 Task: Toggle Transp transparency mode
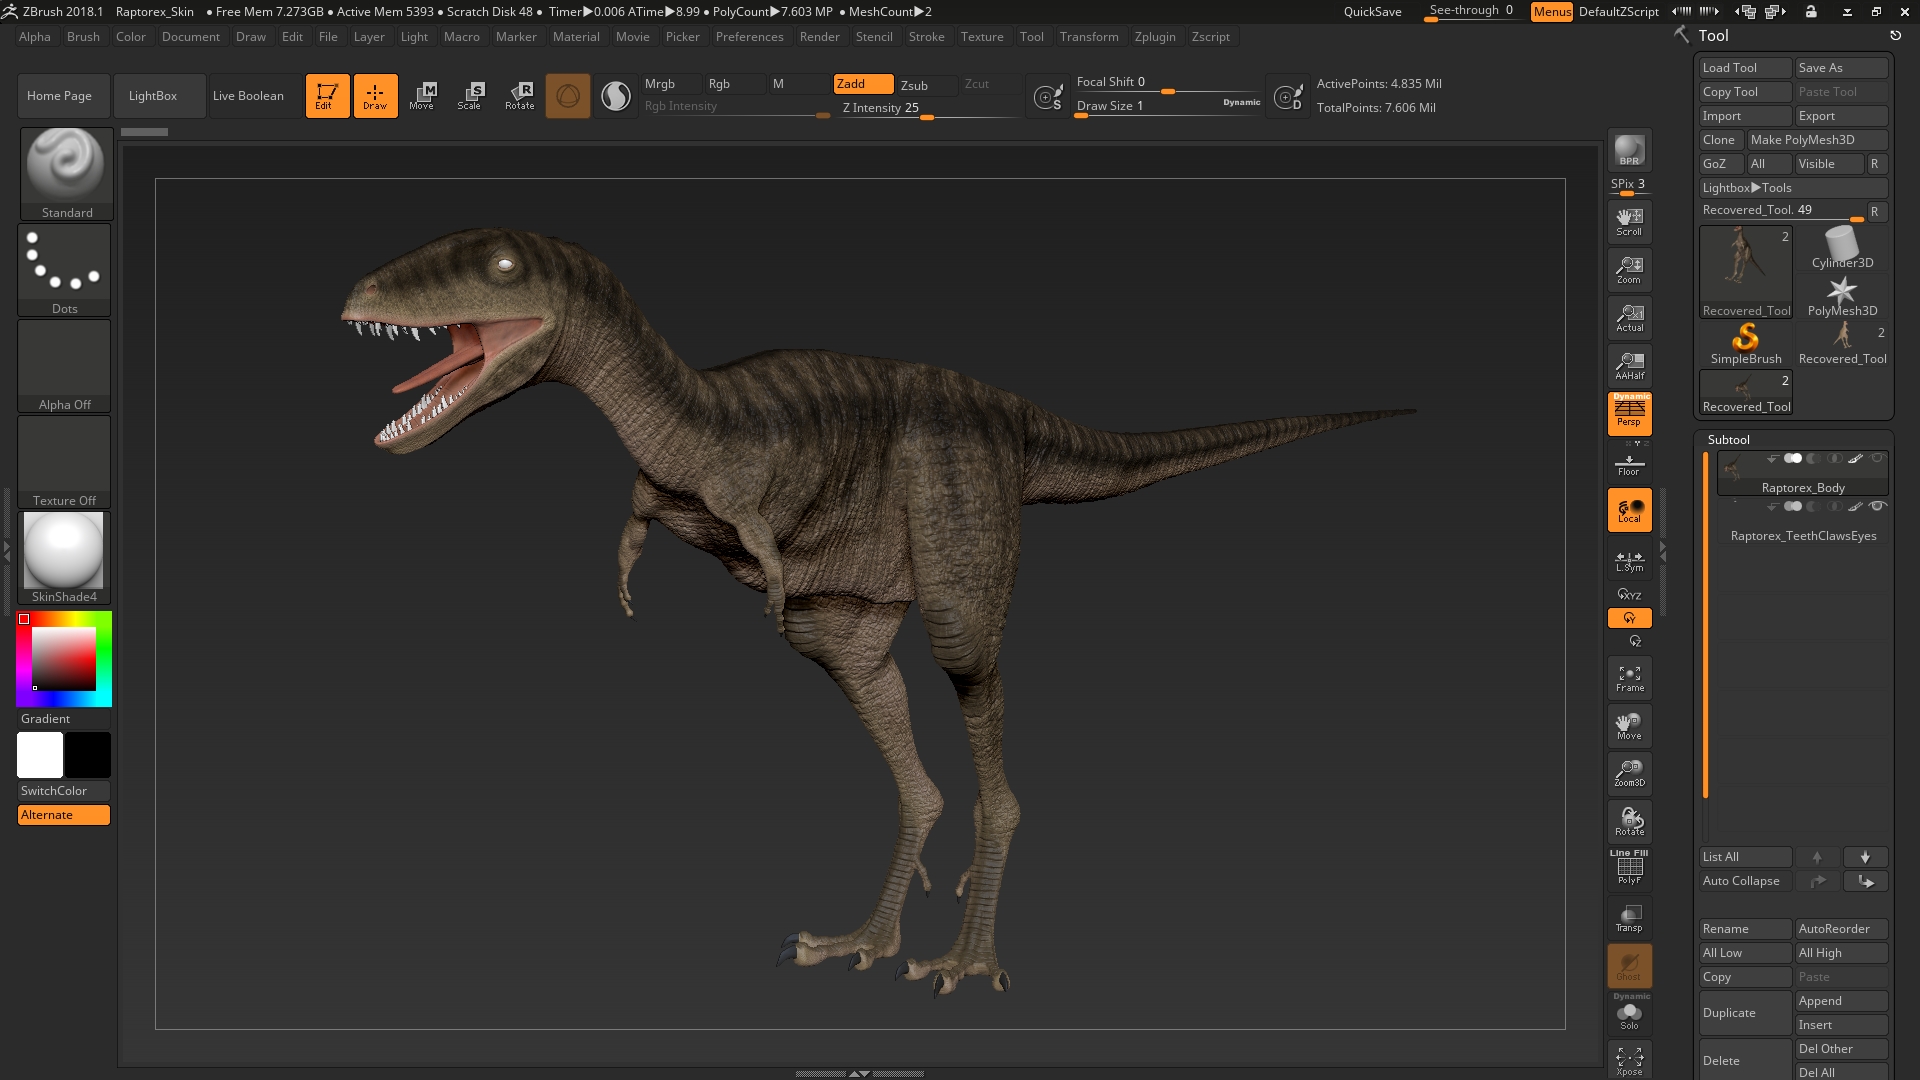pyautogui.click(x=1629, y=918)
